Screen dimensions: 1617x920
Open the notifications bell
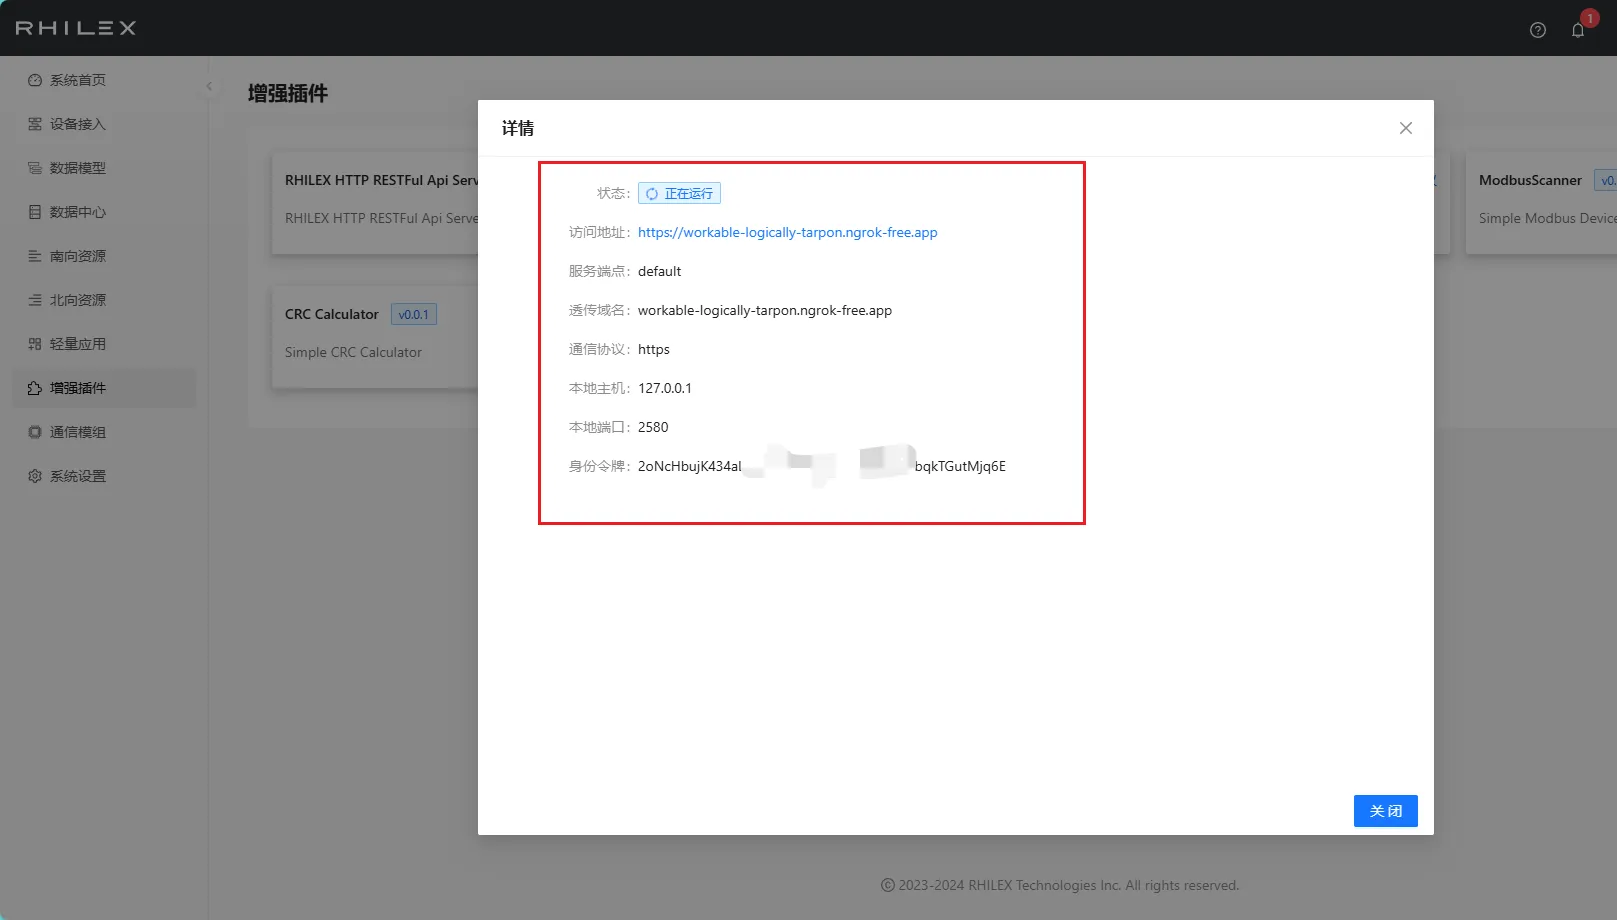coord(1578,30)
